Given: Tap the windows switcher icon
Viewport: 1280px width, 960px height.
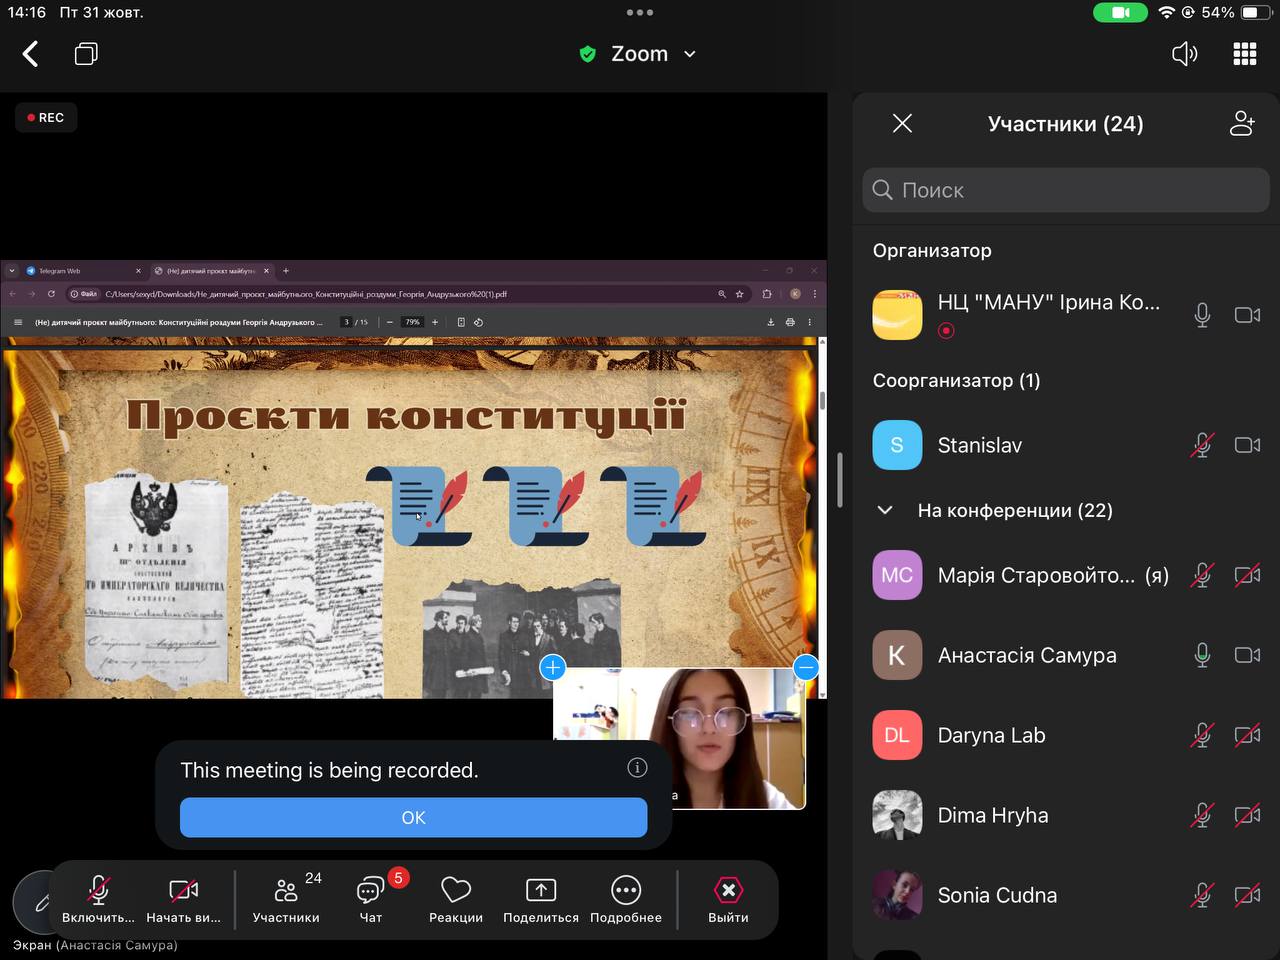Looking at the screenshot, I should click(86, 54).
